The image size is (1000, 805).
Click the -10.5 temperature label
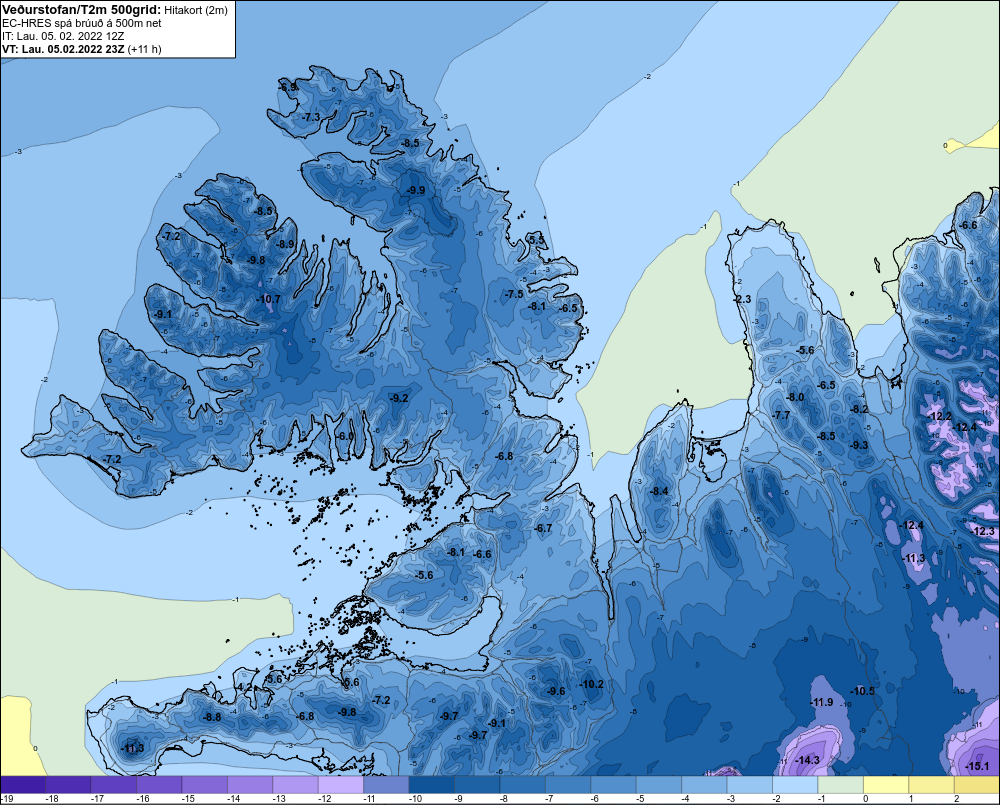tap(863, 691)
